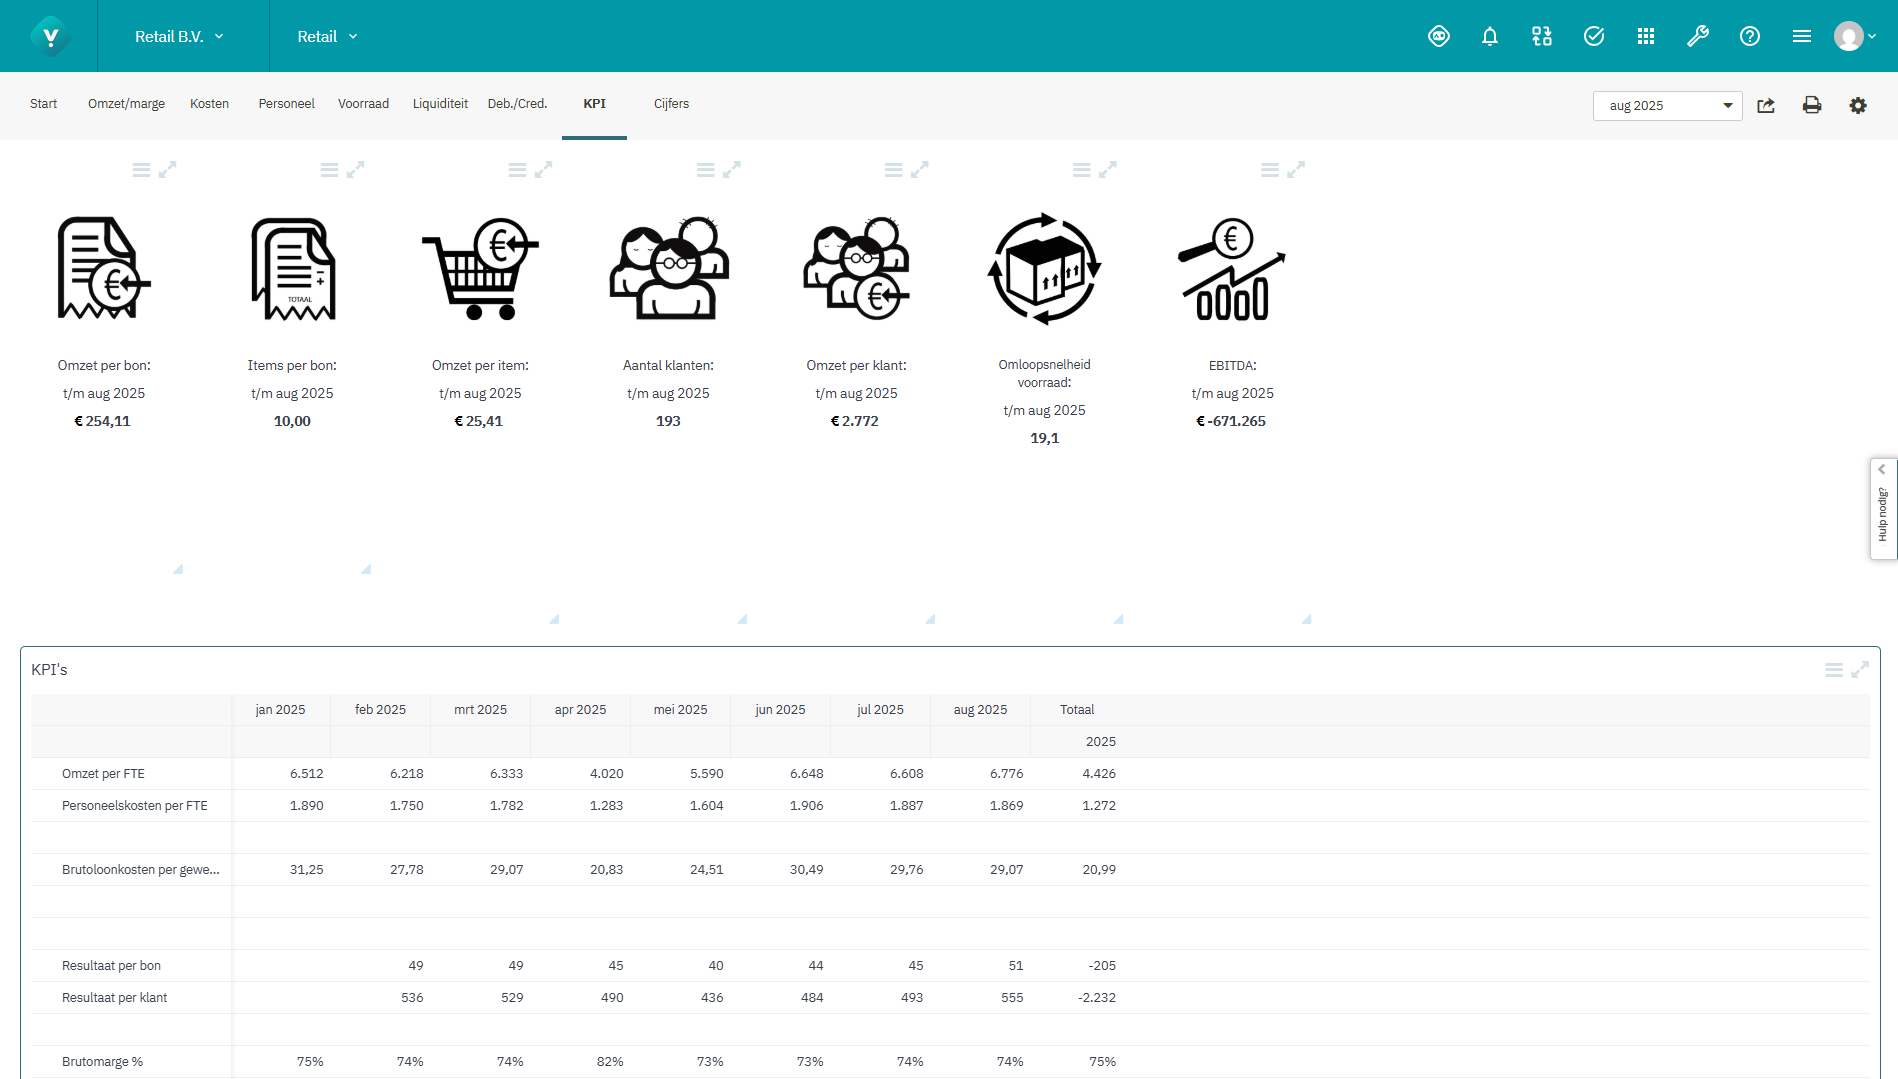1898x1079 pixels.
Task: Expand the user account chevron menu
Action: 1873,36
